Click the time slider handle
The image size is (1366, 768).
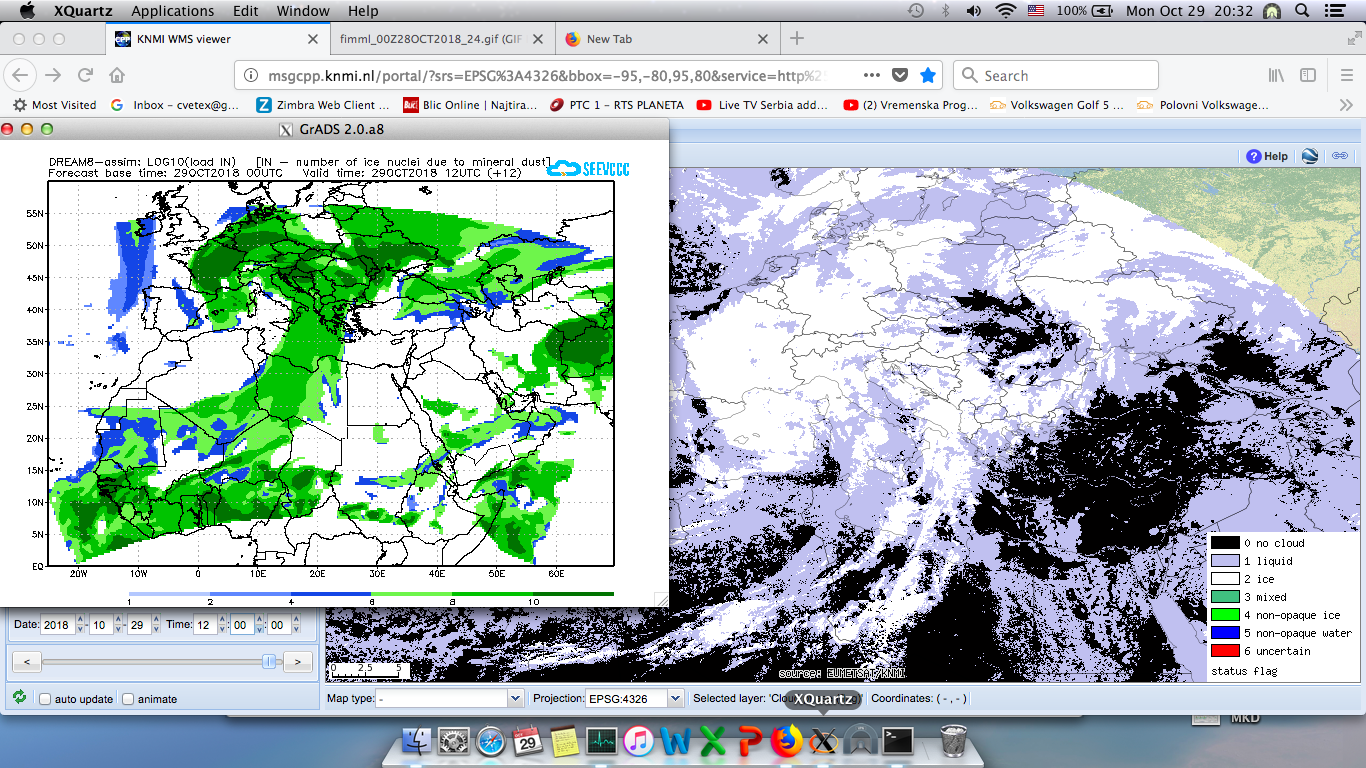click(x=269, y=661)
